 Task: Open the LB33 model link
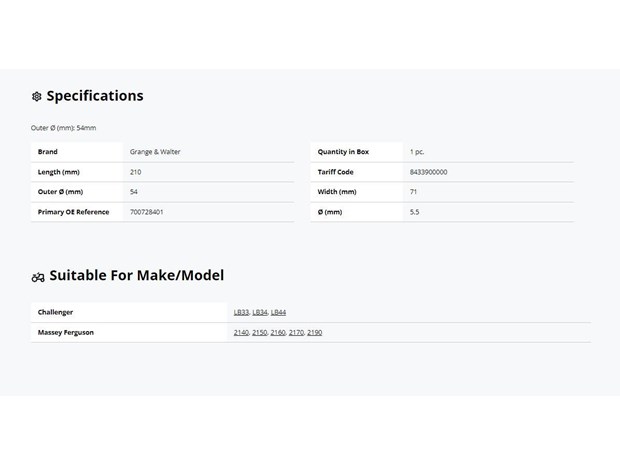[241, 312]
